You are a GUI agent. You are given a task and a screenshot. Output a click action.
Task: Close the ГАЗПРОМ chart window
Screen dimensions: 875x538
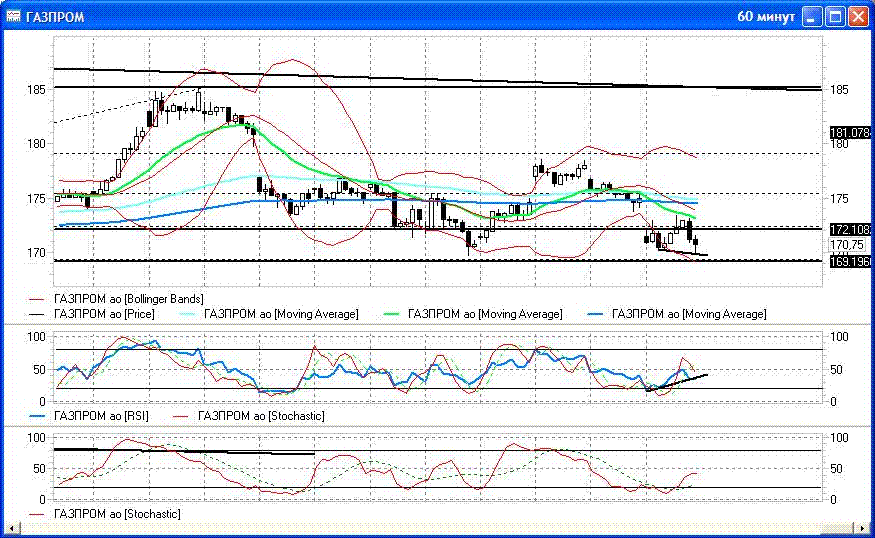858,17
